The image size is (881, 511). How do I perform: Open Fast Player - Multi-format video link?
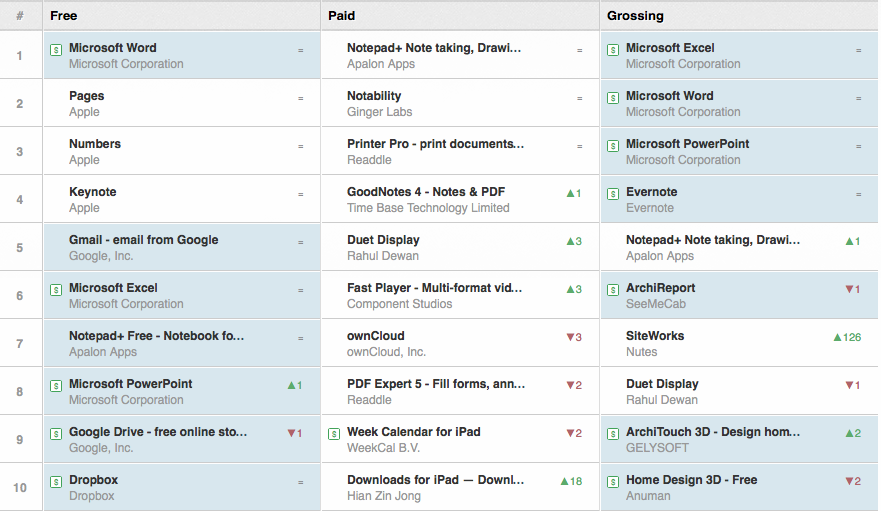pyautogui.click(x=434, y=288)
